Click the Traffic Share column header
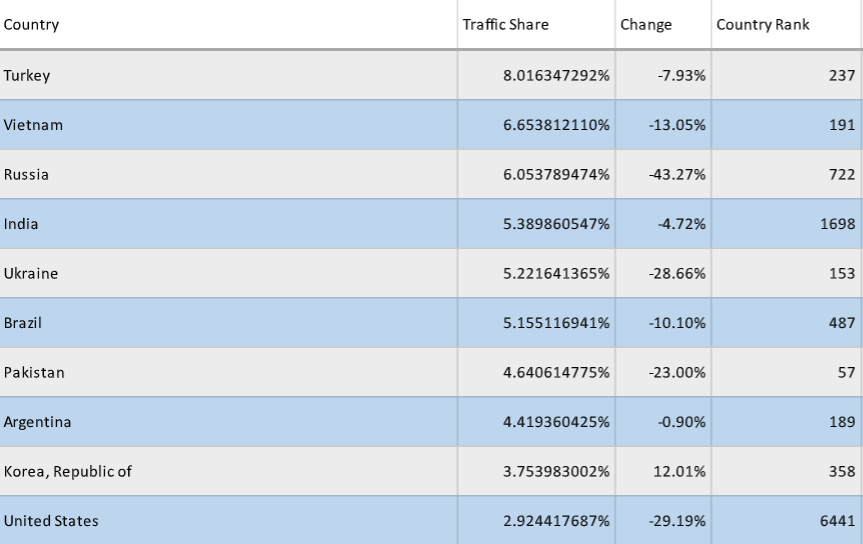The height and width of the screenshot is (544, 863). point(505,25)
